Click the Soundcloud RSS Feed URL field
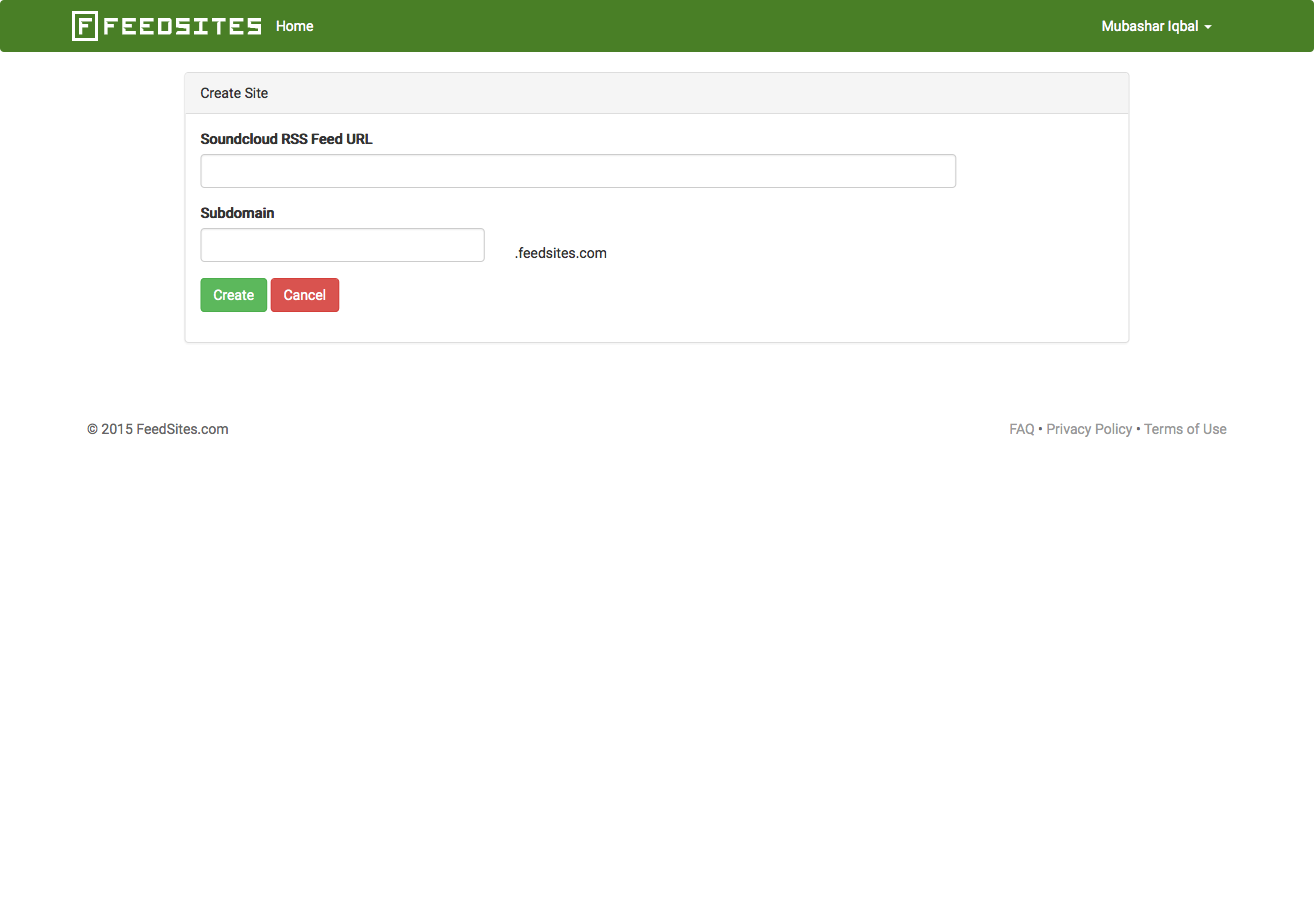This screenshot has height=921, width=1314. click(x=578, y=170)
